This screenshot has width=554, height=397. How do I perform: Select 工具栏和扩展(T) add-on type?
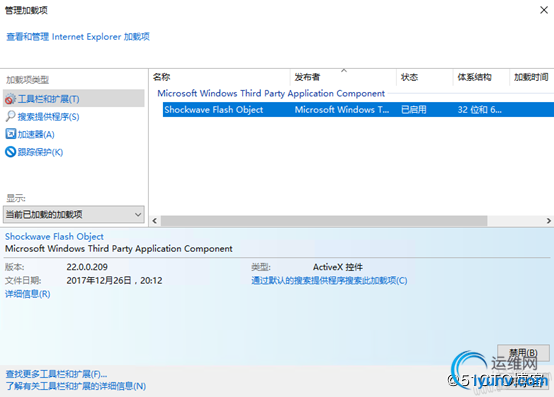tap(74, 99)
